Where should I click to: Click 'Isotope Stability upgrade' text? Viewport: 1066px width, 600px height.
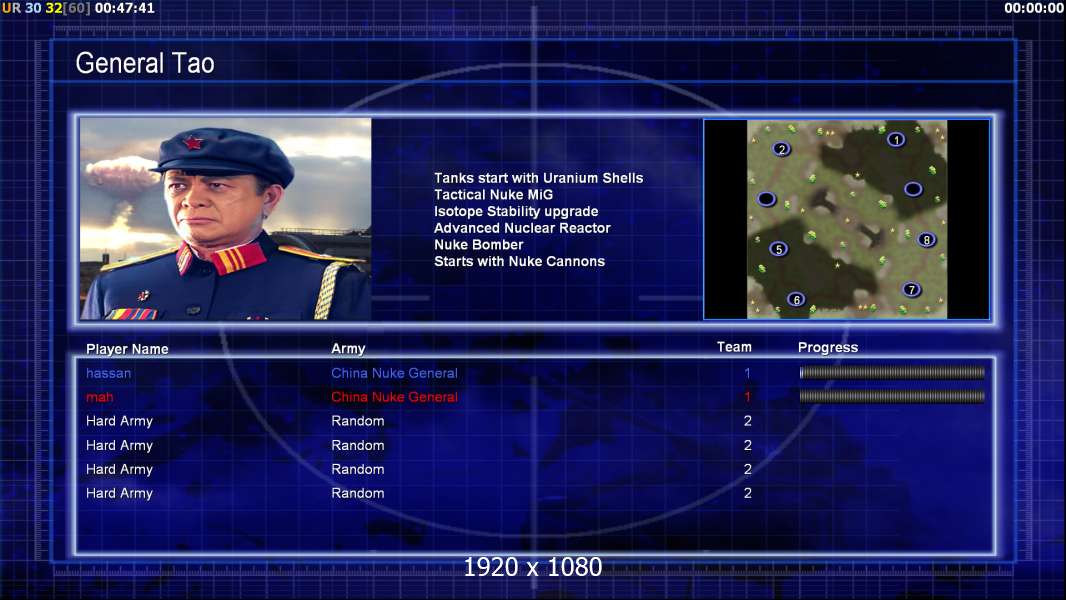pos(516,211)
